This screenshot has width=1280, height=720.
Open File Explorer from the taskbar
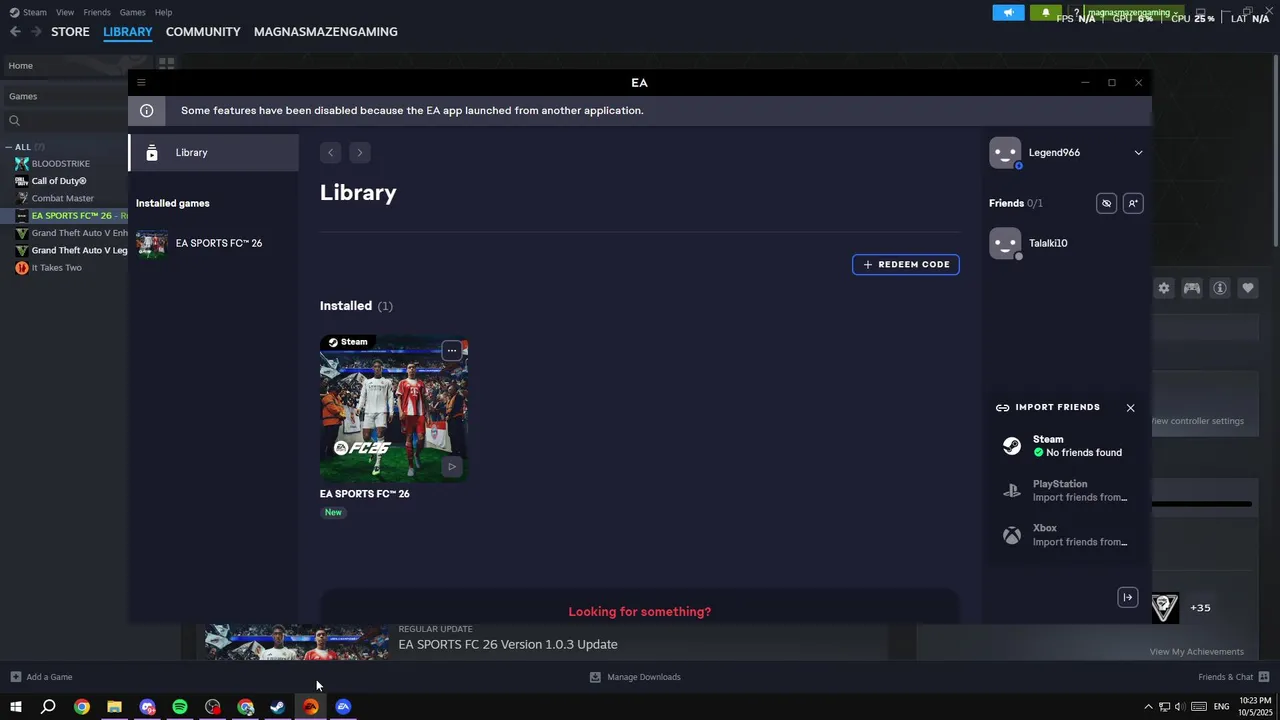coord(114,707)
